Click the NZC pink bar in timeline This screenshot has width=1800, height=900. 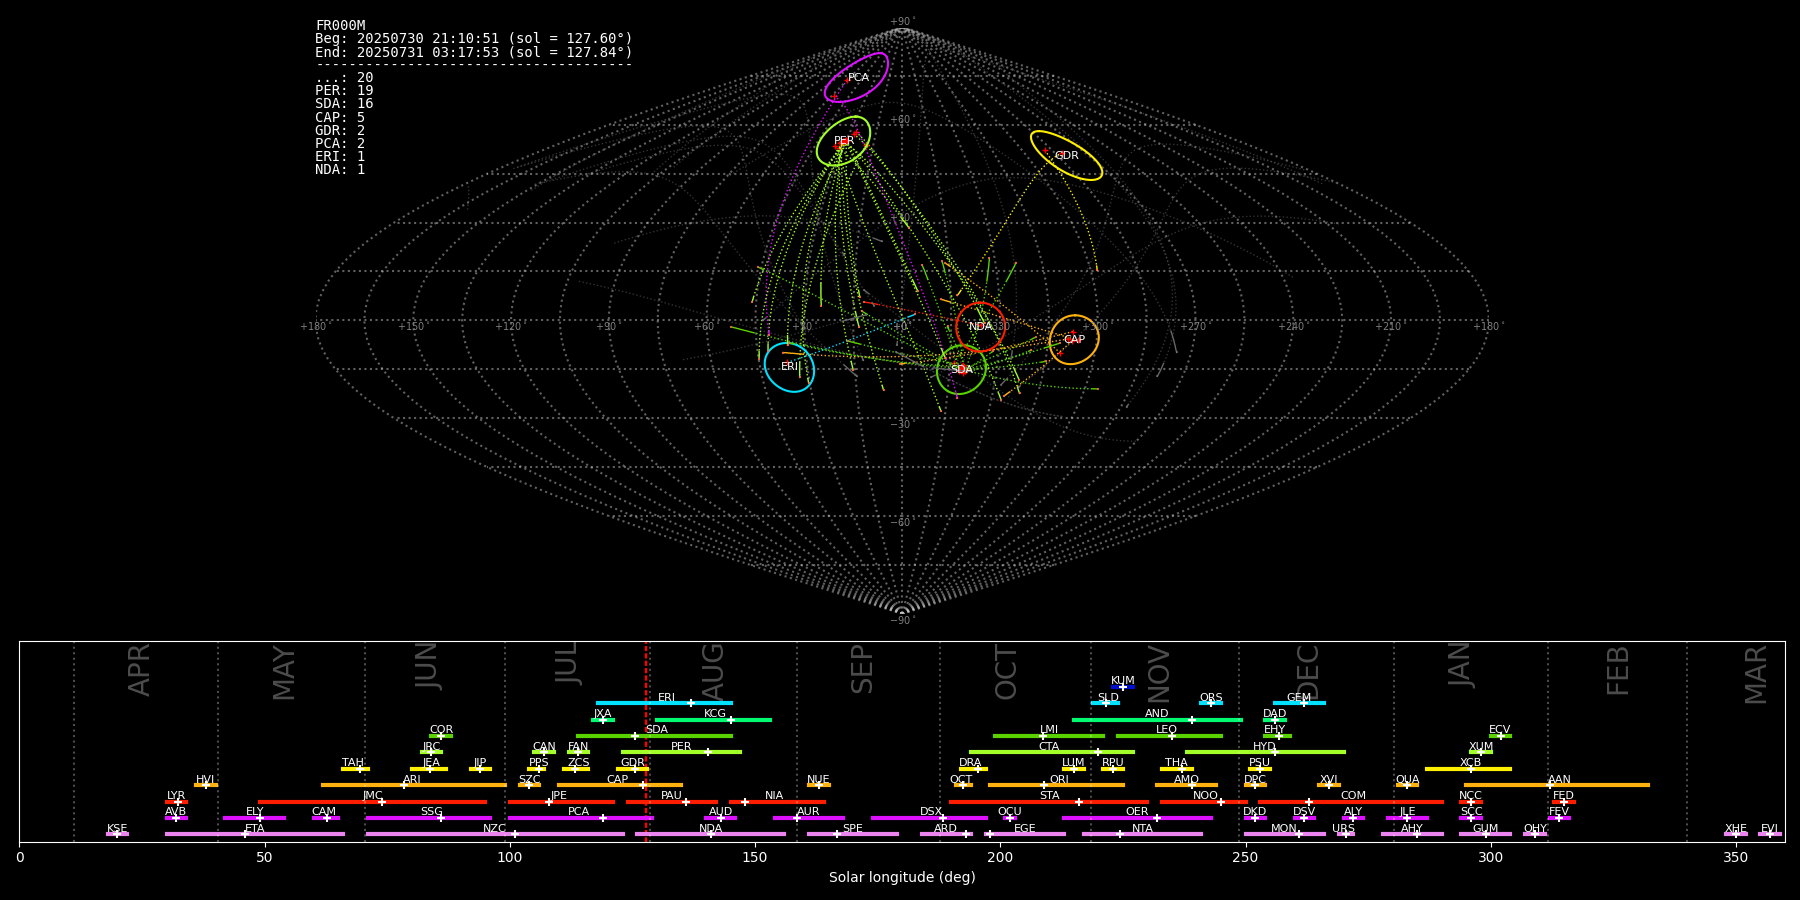[x=495, y=834]
